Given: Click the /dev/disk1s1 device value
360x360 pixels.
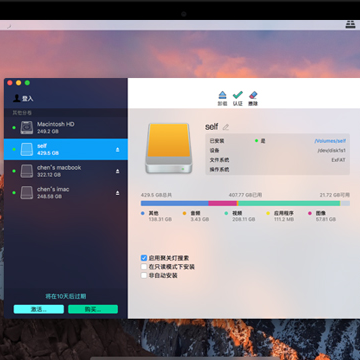Looking at the screenshot, I should point(332,151).
